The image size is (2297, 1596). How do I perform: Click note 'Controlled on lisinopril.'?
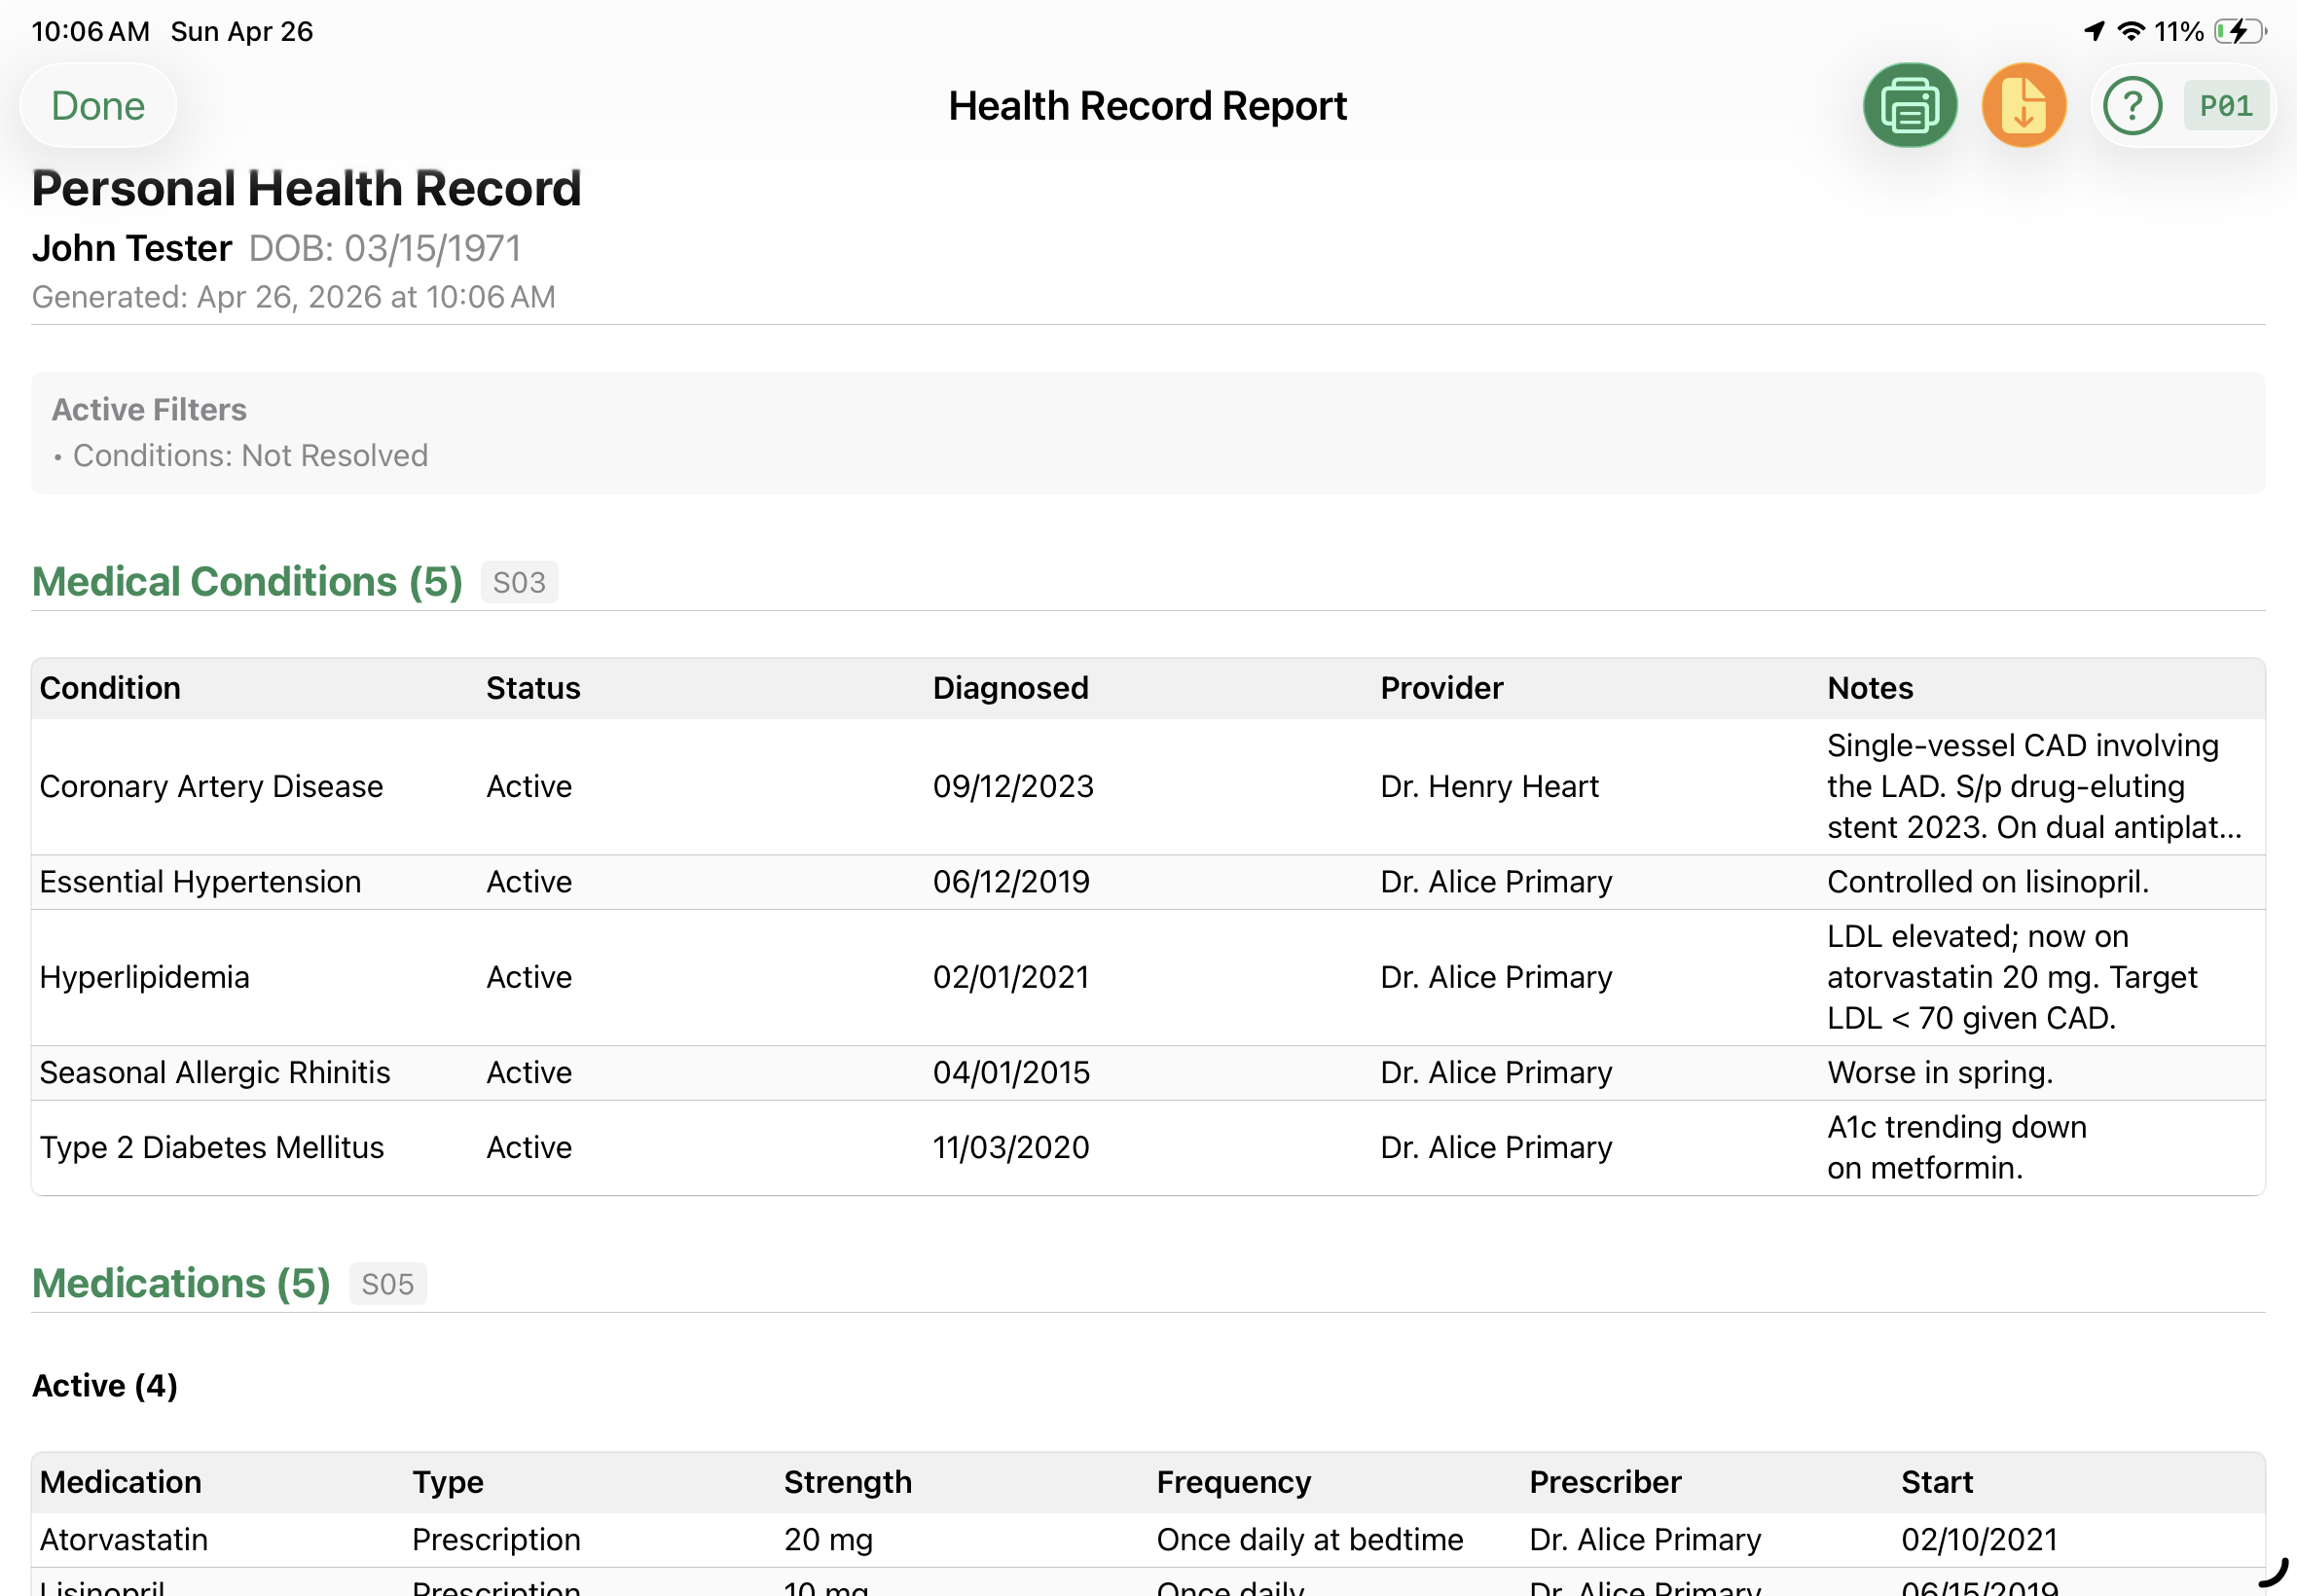click(1987, 881)
